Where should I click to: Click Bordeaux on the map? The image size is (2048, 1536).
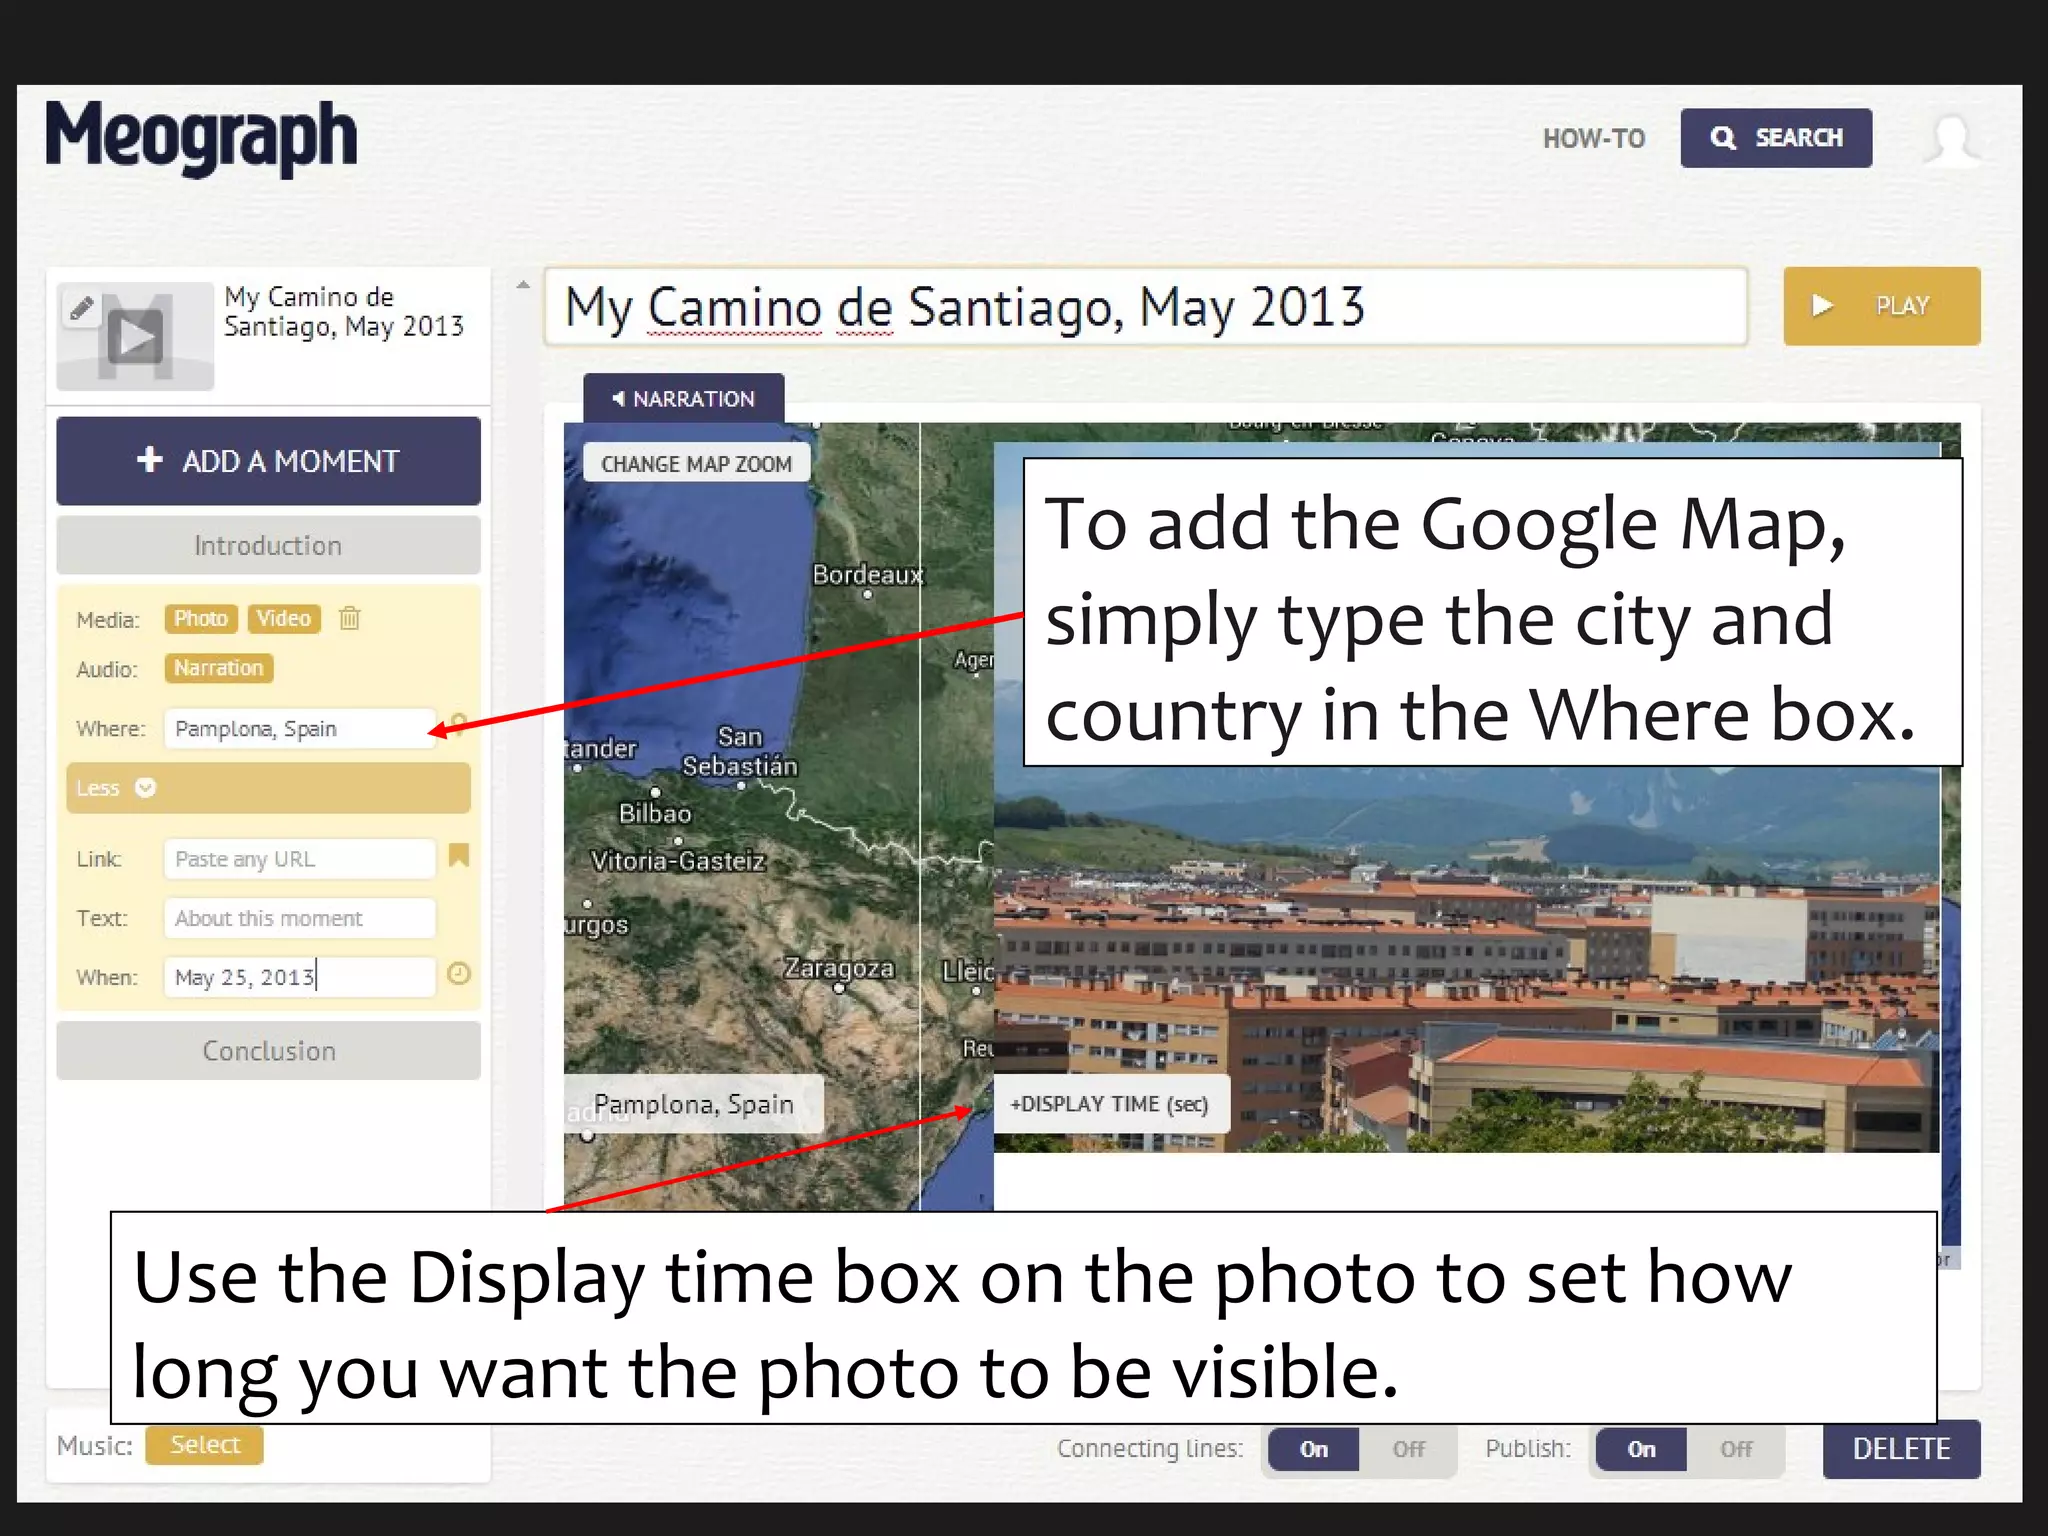coord(867,575)
